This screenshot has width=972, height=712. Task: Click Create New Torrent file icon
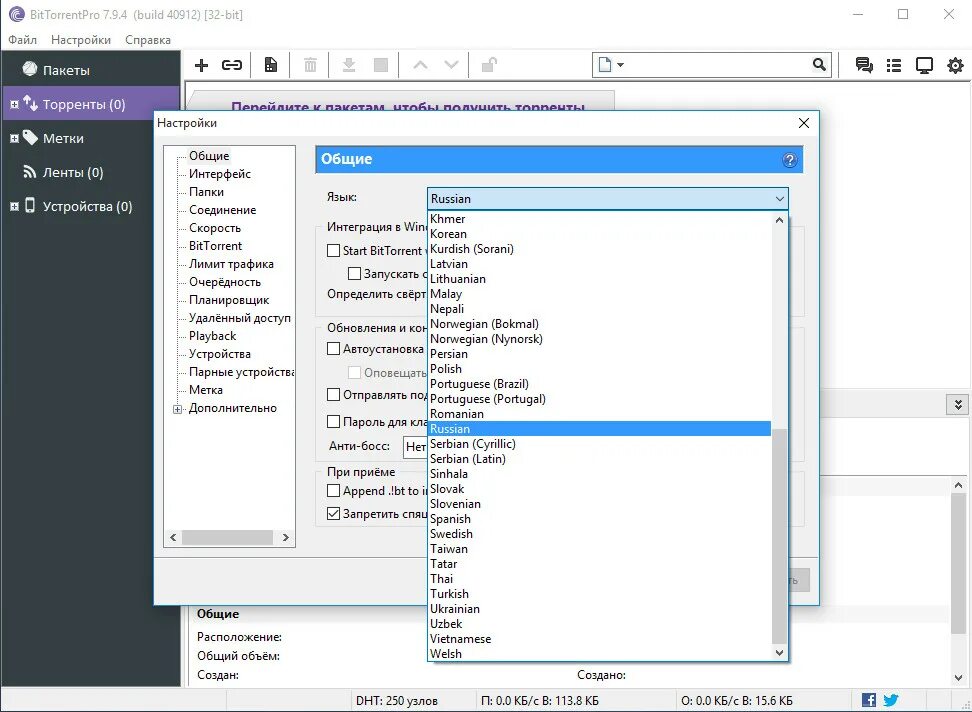click(x=271, y=65)
